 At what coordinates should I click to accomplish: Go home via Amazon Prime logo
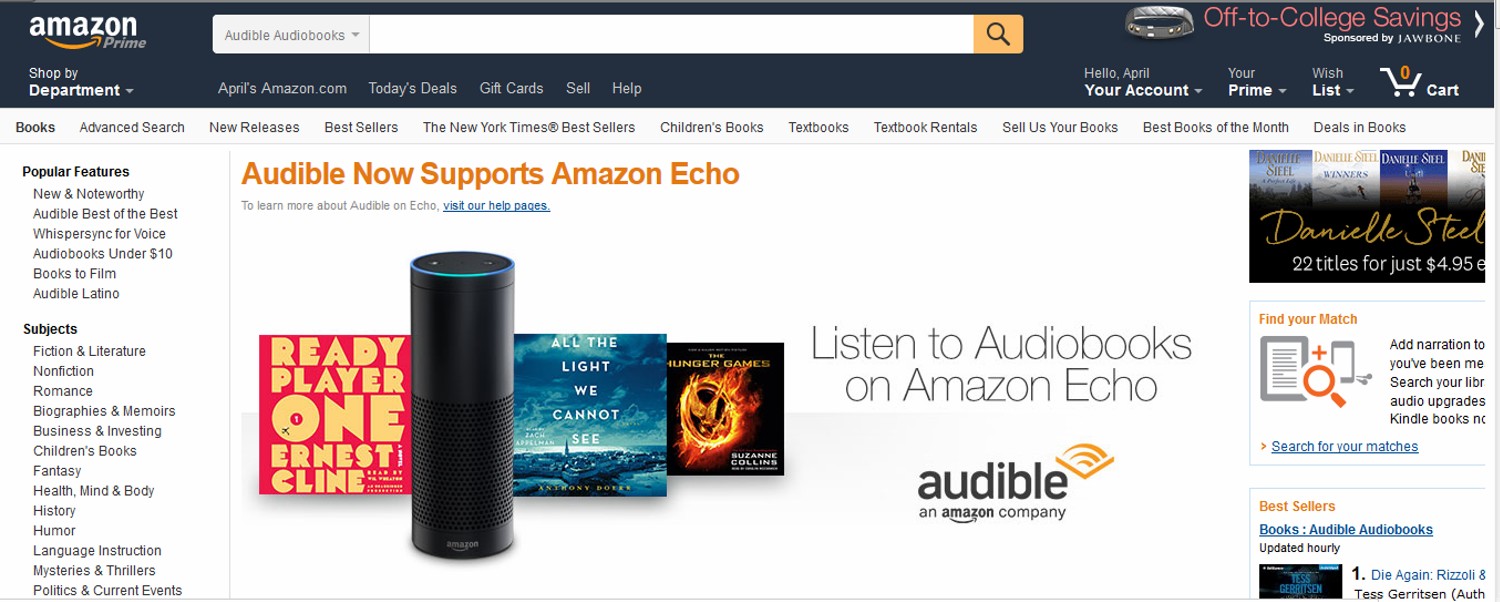tap(88, 32)
